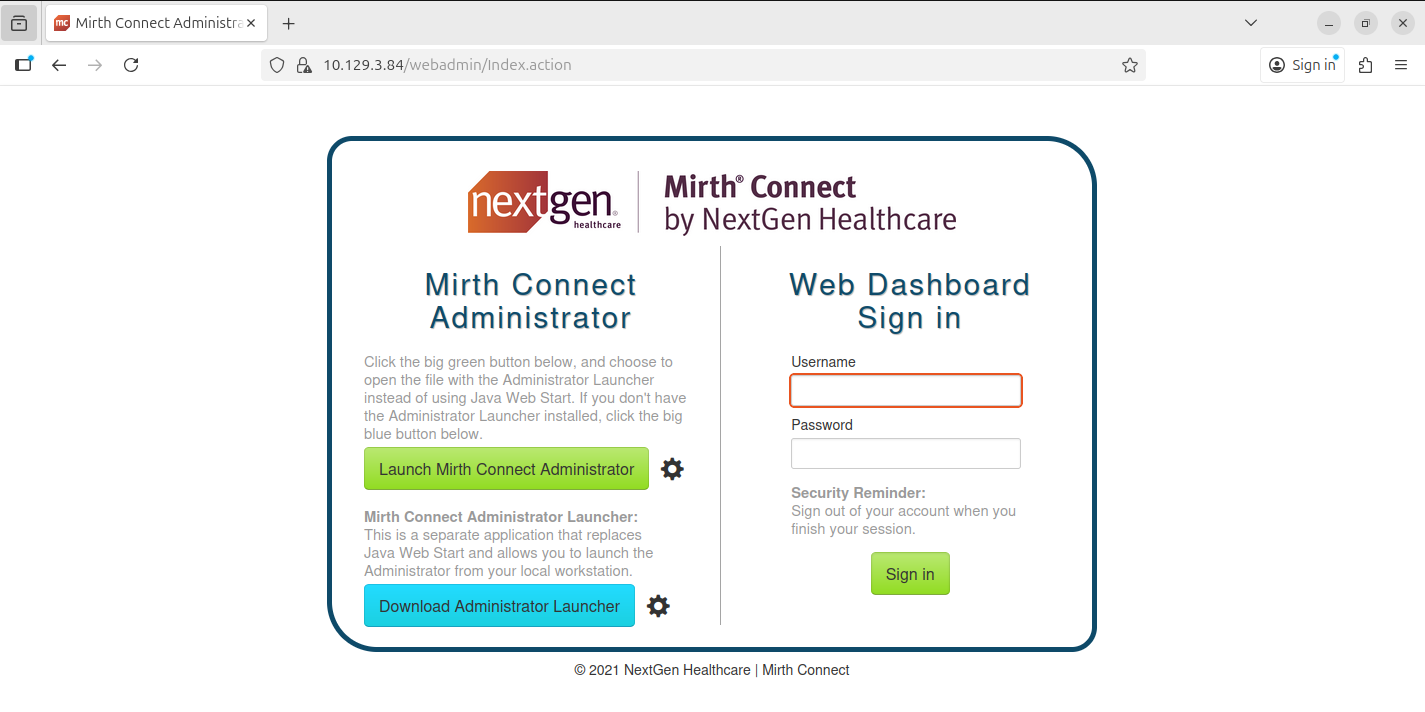Open settings gear beside Download Administrator Launcher

[x=658, y=606]
